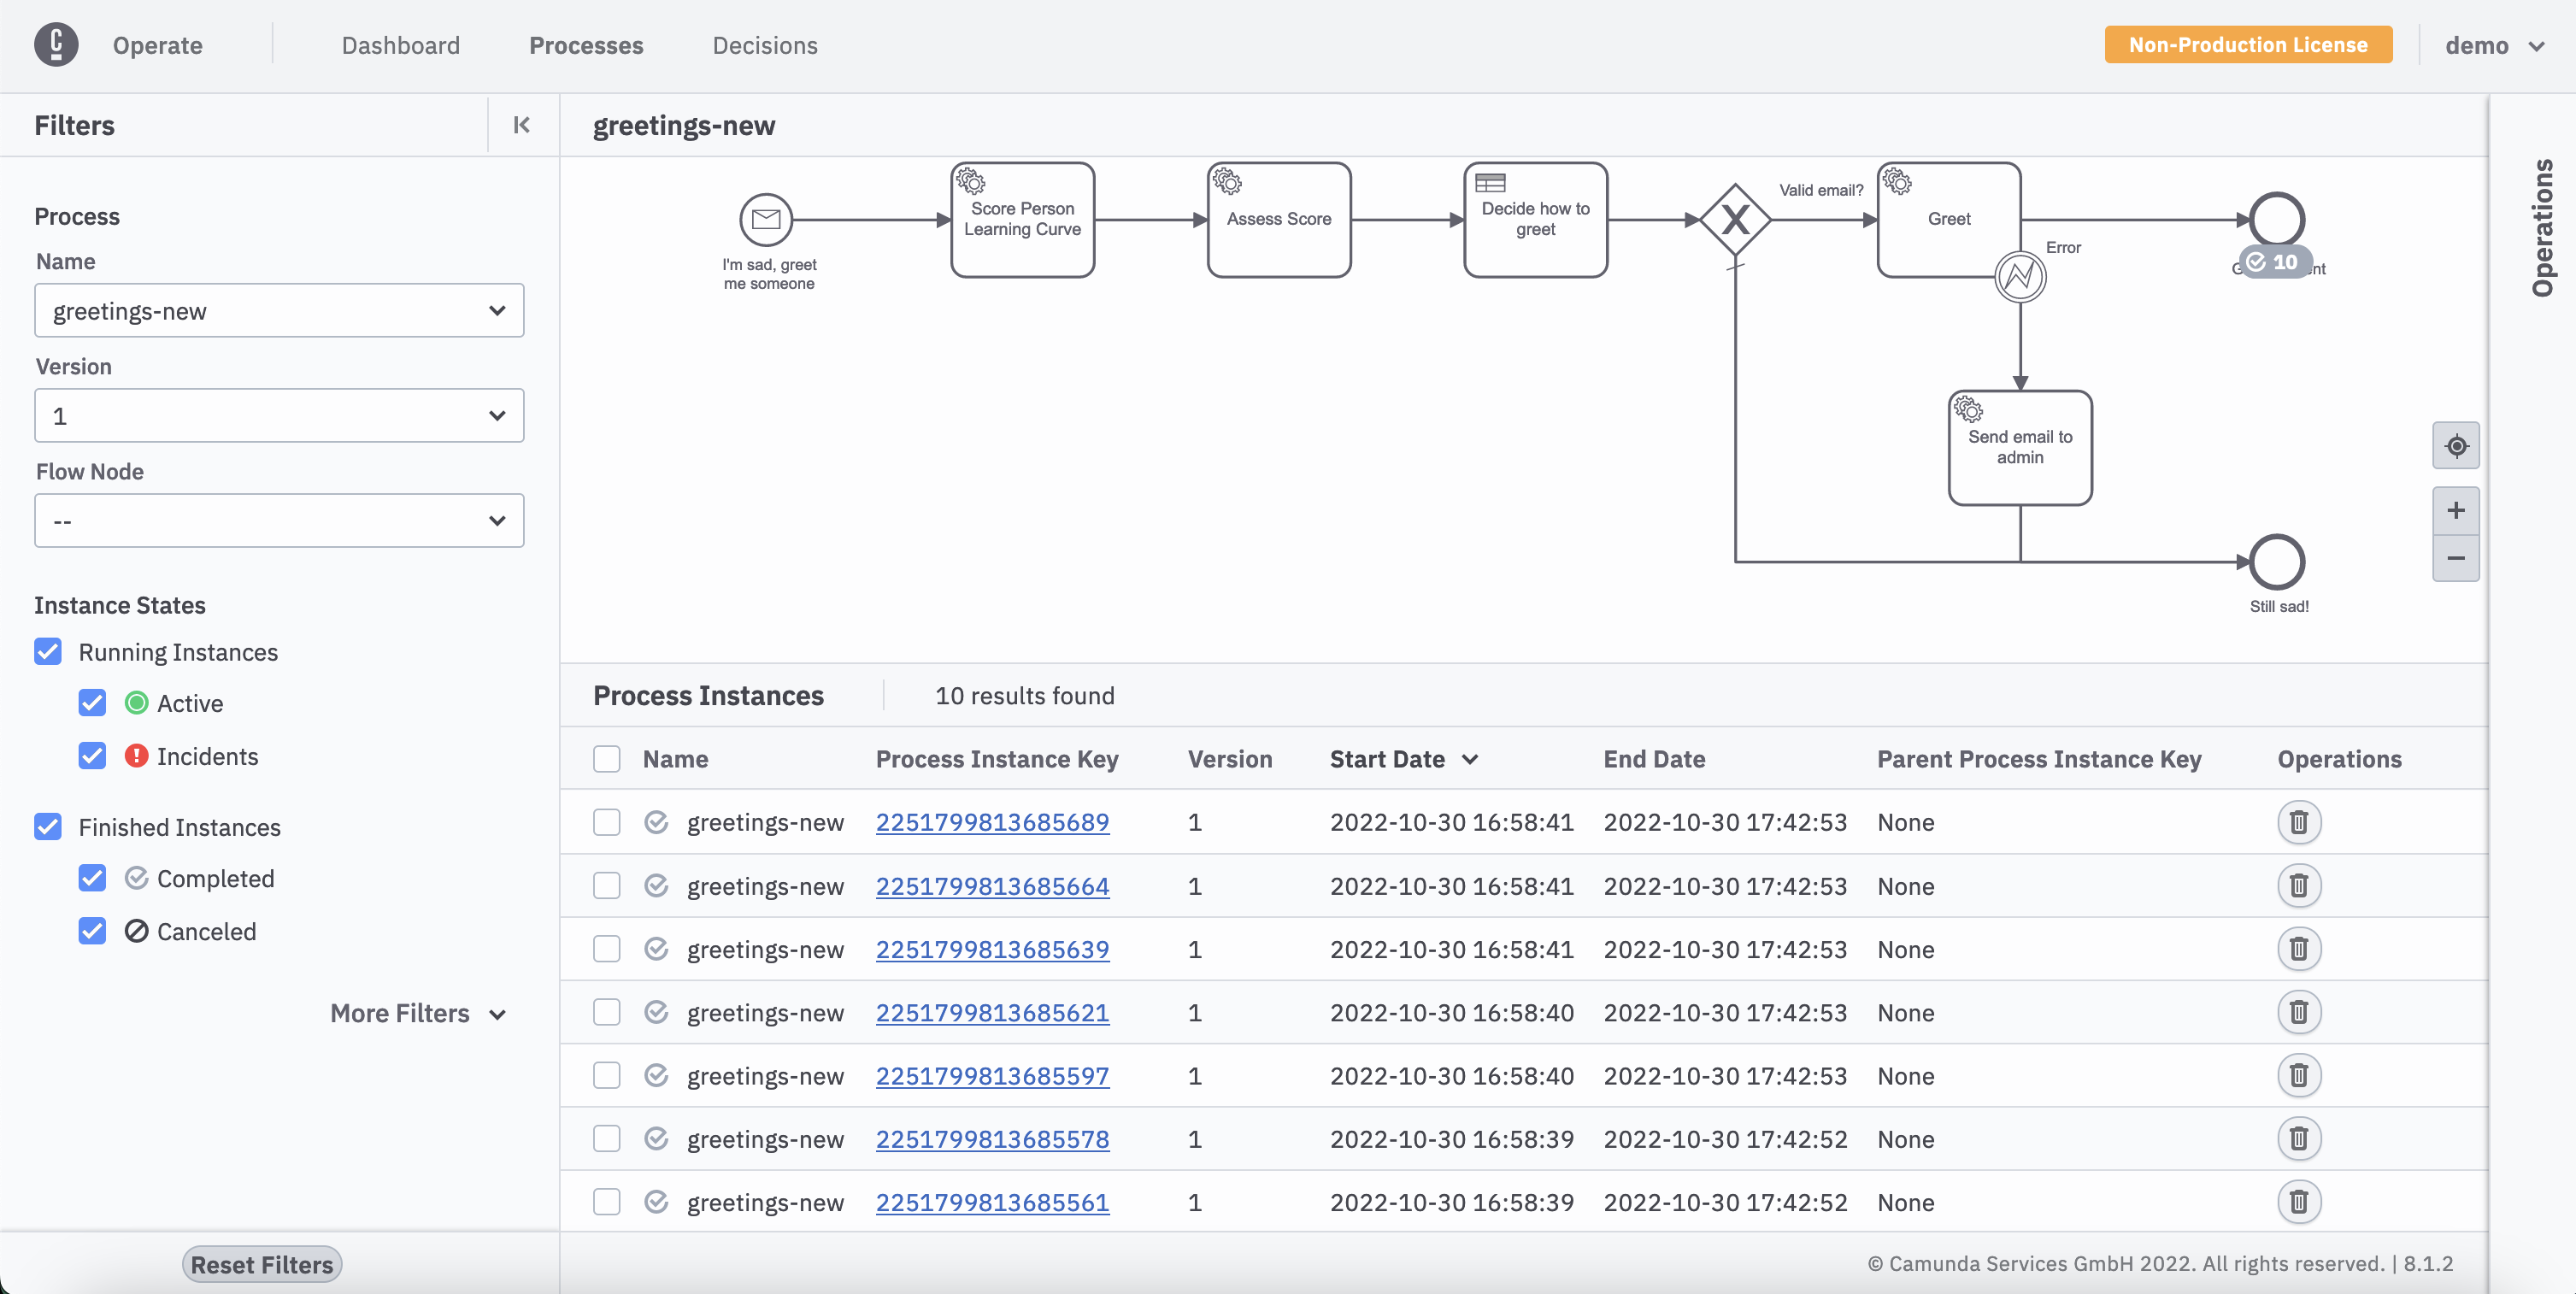Open the demo user menu

pyautogui.click(x=2494, y=45)
